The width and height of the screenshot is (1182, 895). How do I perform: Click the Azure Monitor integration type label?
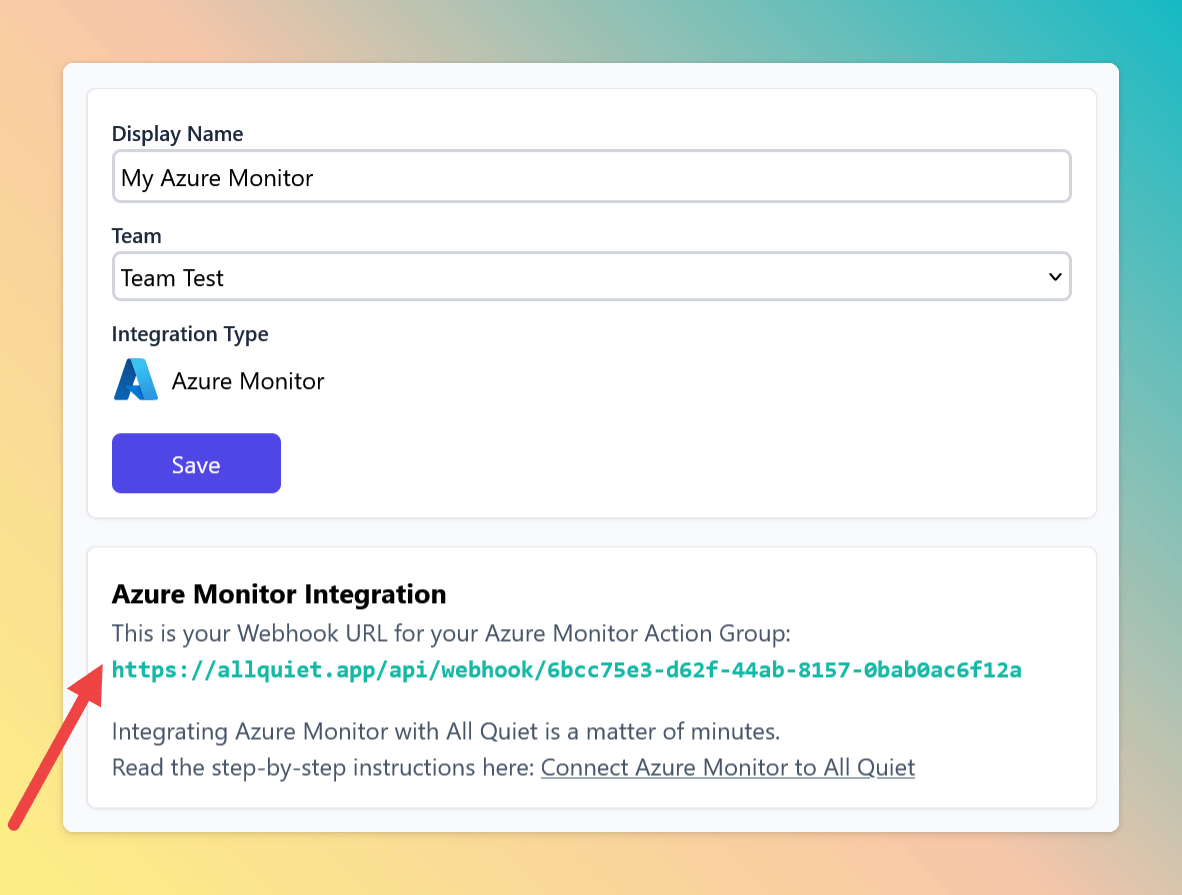tap(248, 381)
